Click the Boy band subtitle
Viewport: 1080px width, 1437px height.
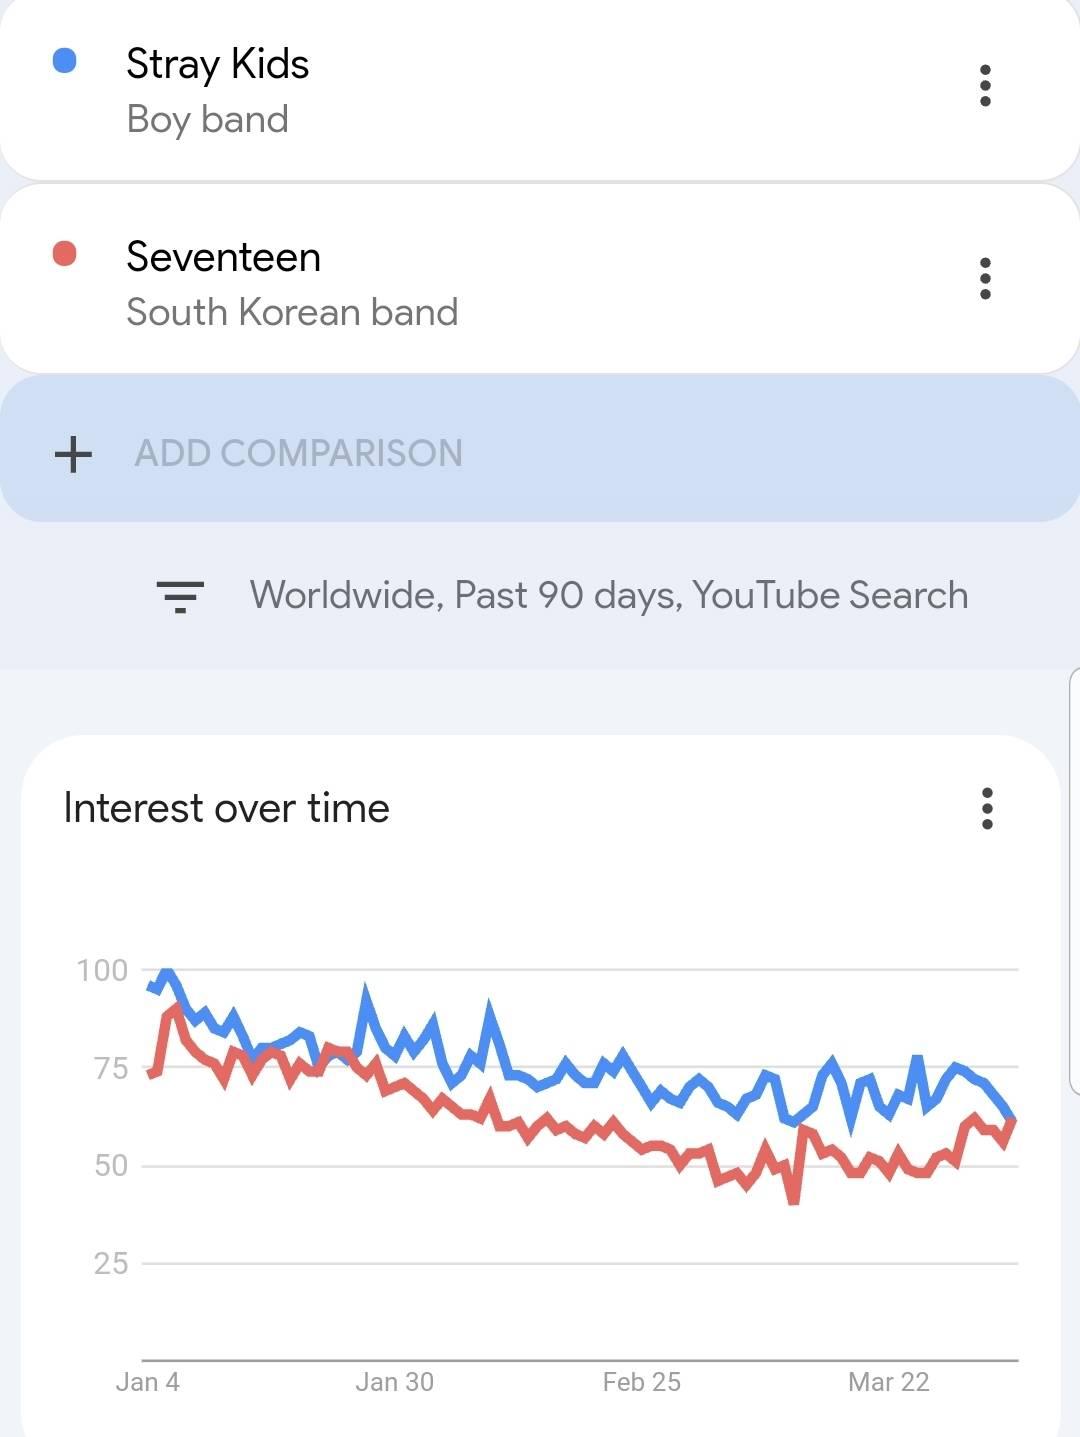(x=207, y=120)
